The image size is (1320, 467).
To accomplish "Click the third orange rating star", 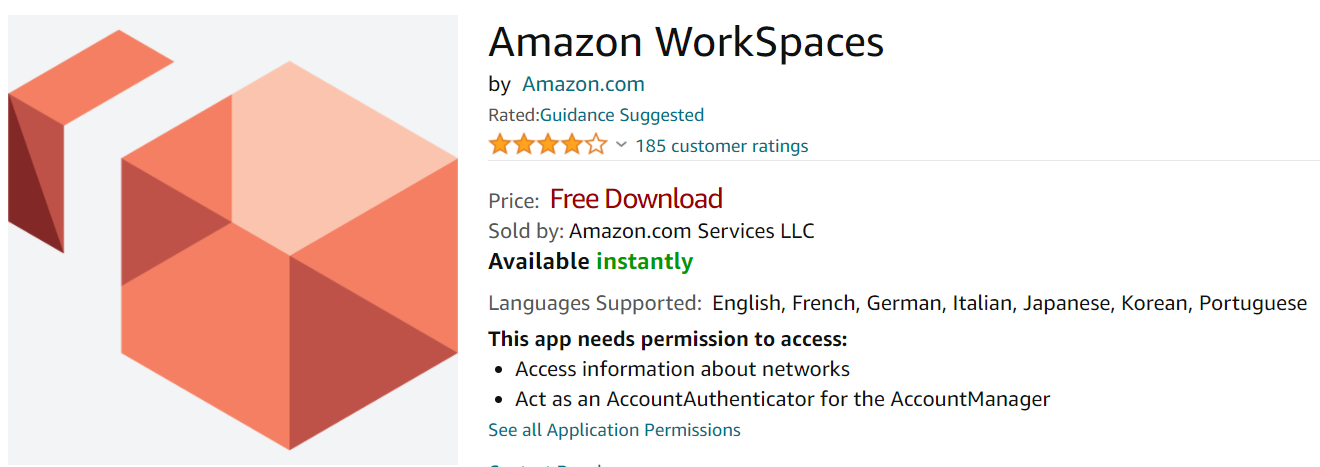I will click(547, 145).
